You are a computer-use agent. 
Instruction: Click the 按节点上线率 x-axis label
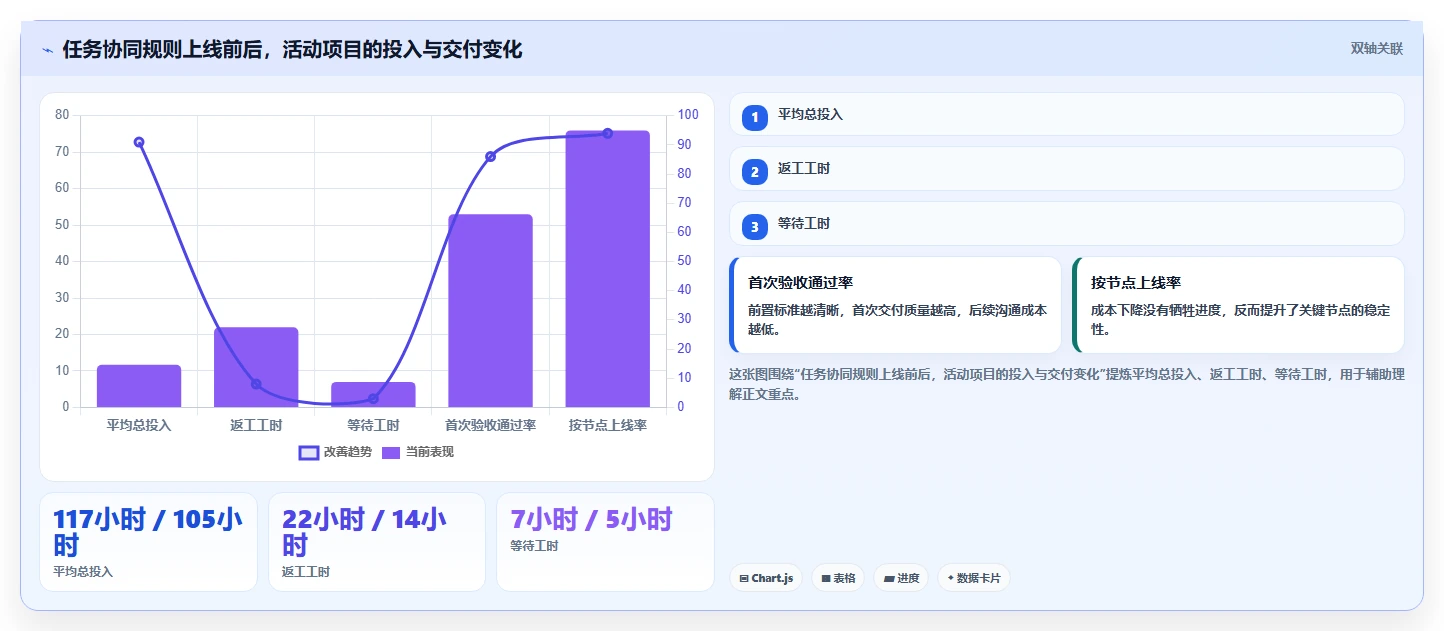tap(607, 425)
